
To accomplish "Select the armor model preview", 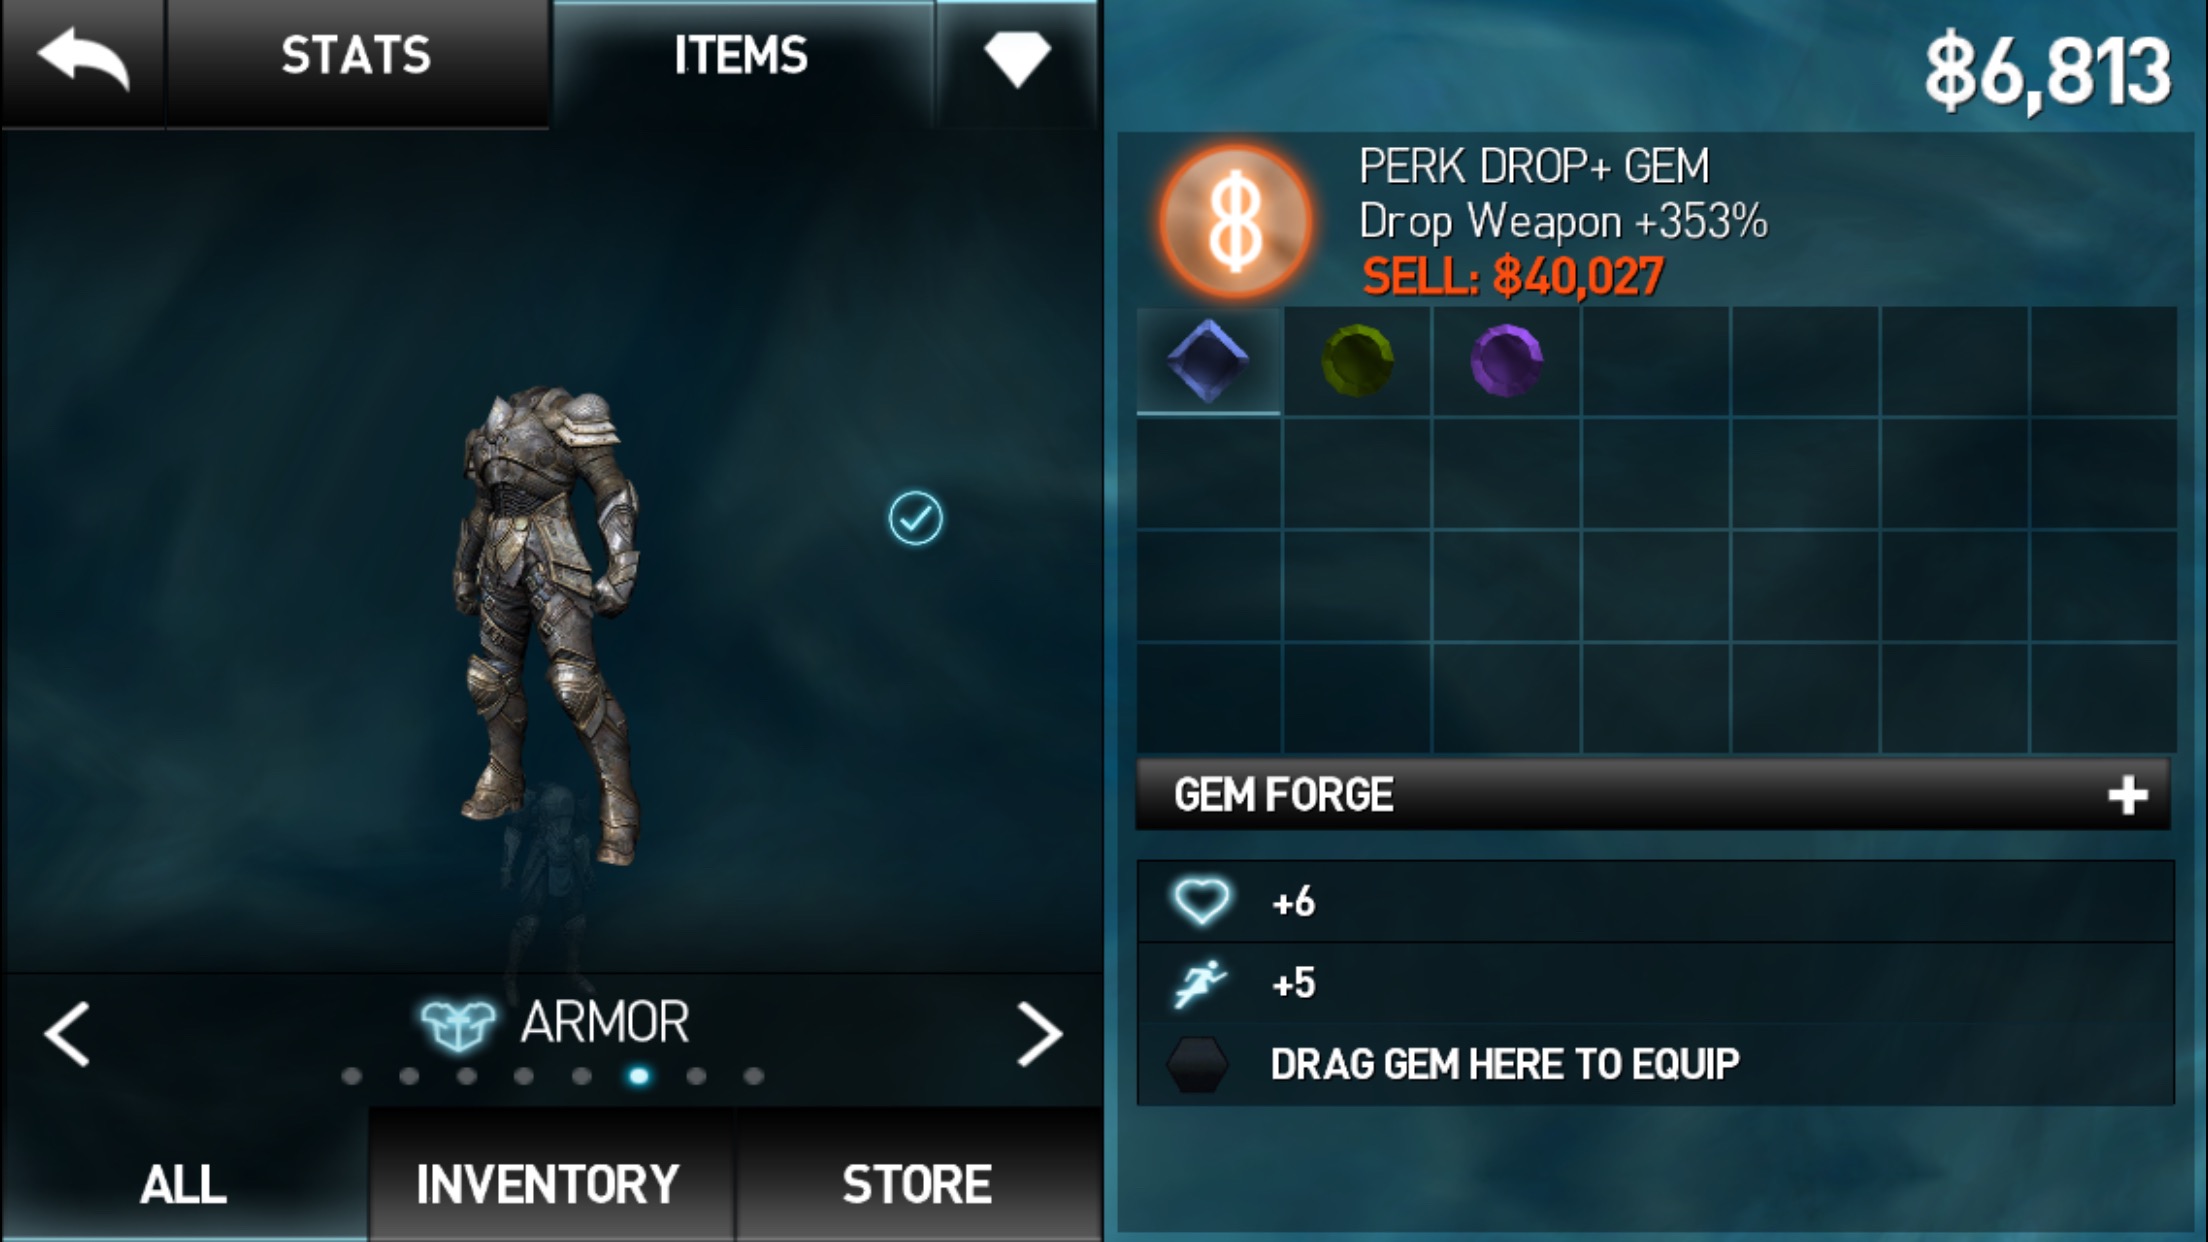I will 549,626.
